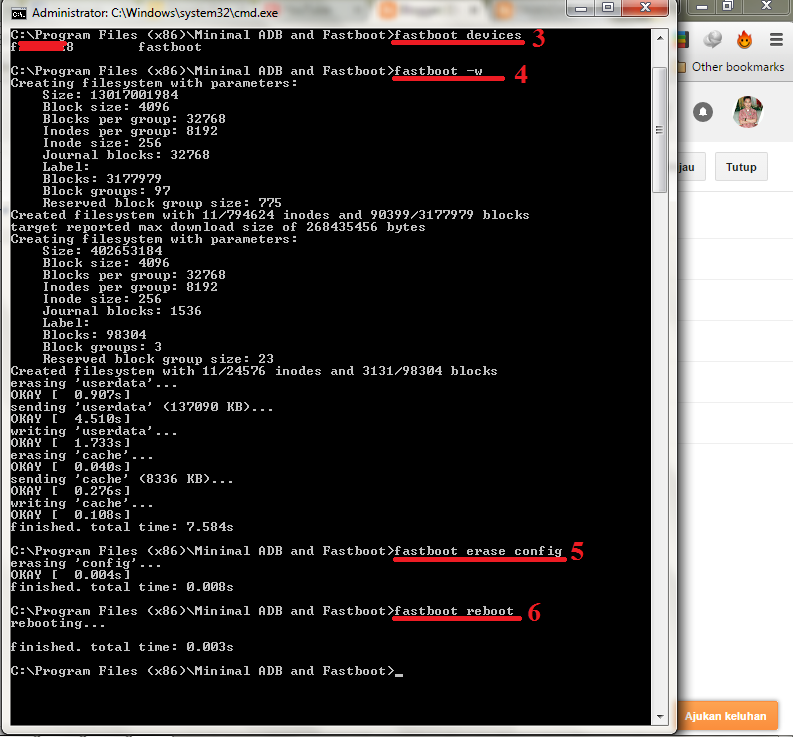This screenshot has height=737, width=793.
Task: Maximize the cmd.exe window
Action: [x=607, y=8]
